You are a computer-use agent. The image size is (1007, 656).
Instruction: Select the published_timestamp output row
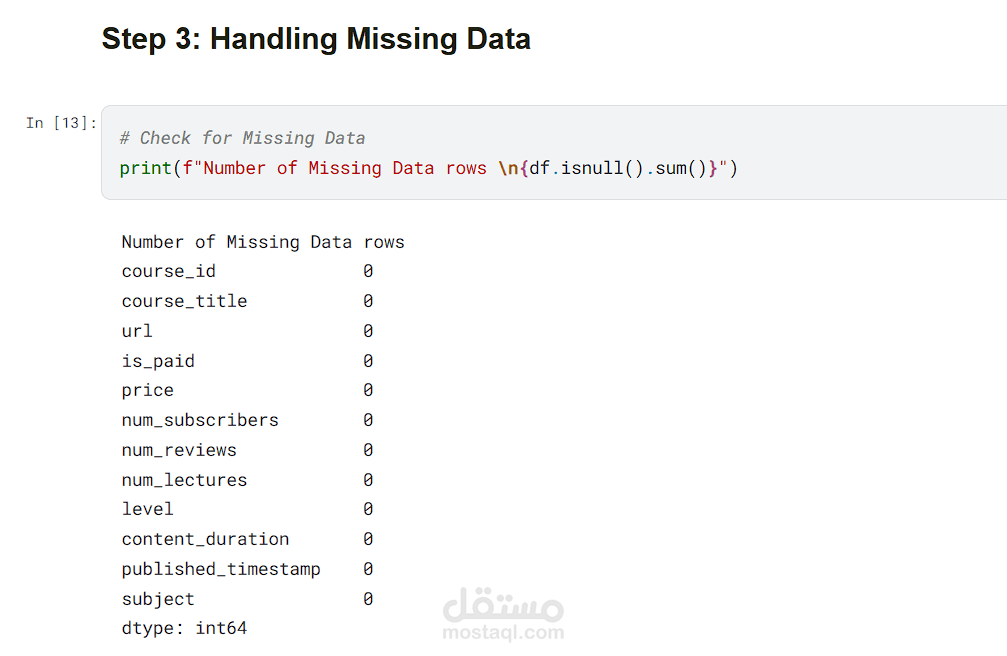(x=247, y=569)
